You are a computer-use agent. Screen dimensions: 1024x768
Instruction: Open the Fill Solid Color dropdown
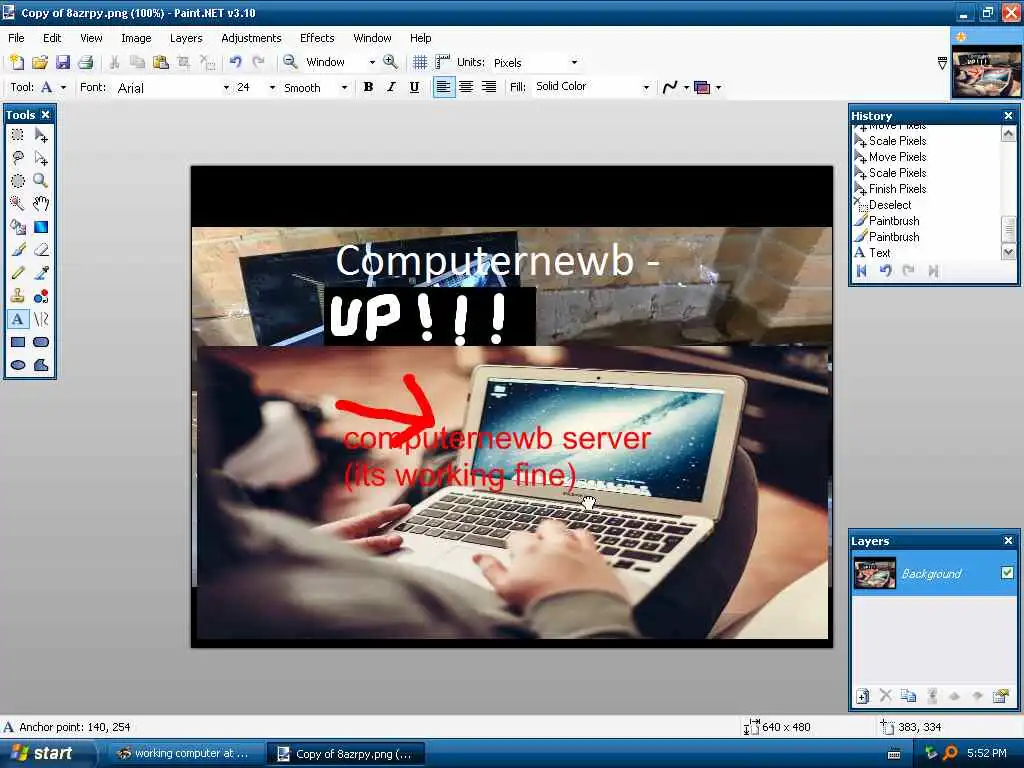[646, 87]
